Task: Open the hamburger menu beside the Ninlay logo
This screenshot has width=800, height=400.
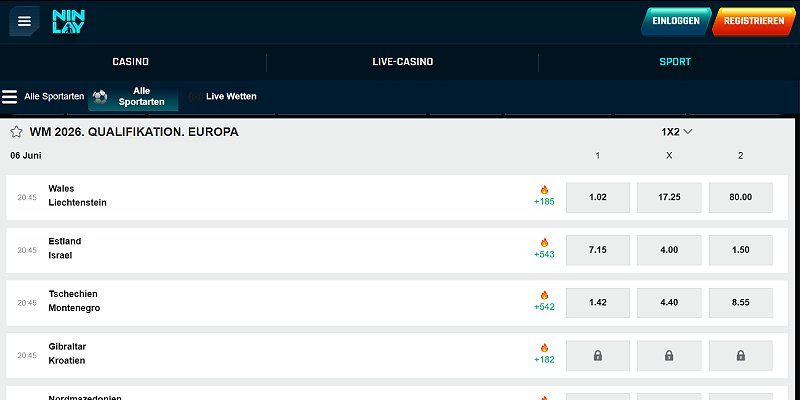Action: [x=24, y=21]
